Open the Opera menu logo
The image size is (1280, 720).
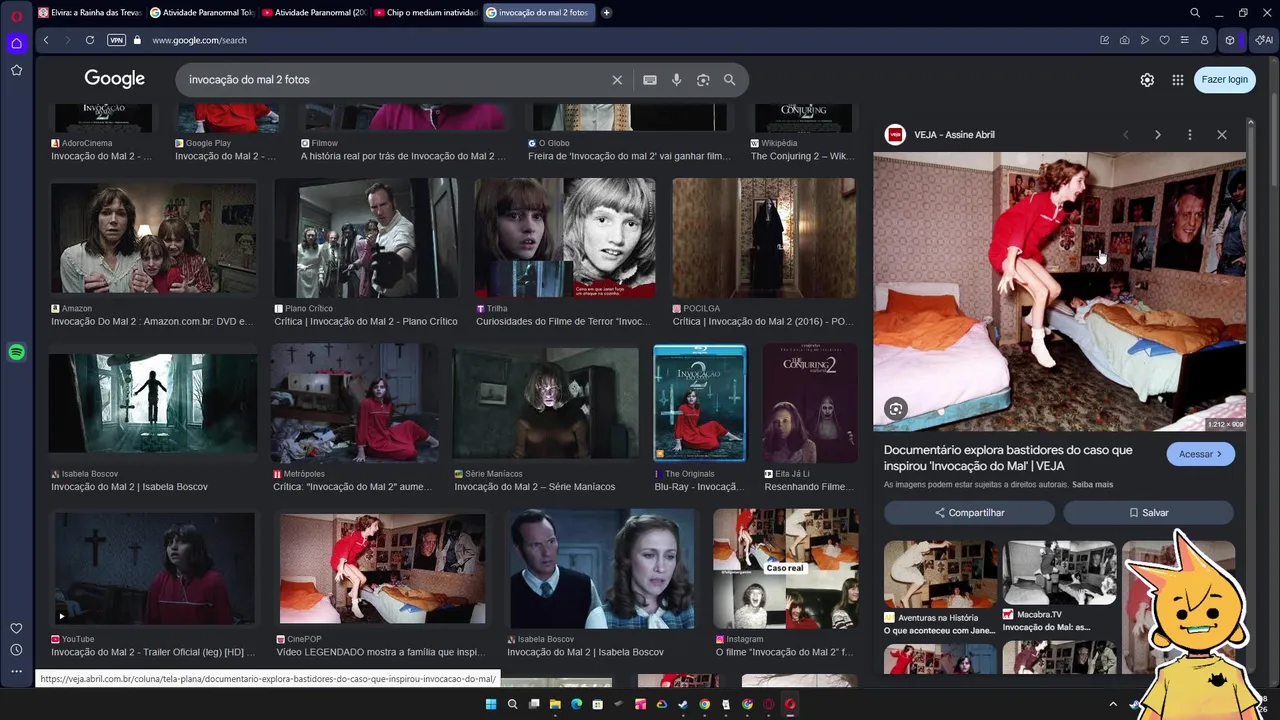[16, 15]
